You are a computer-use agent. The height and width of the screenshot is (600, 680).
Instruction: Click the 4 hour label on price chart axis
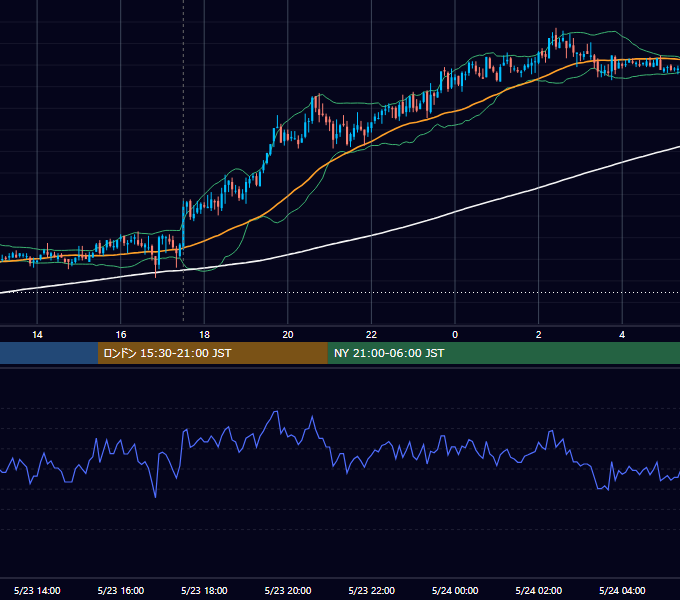[622, 335]
